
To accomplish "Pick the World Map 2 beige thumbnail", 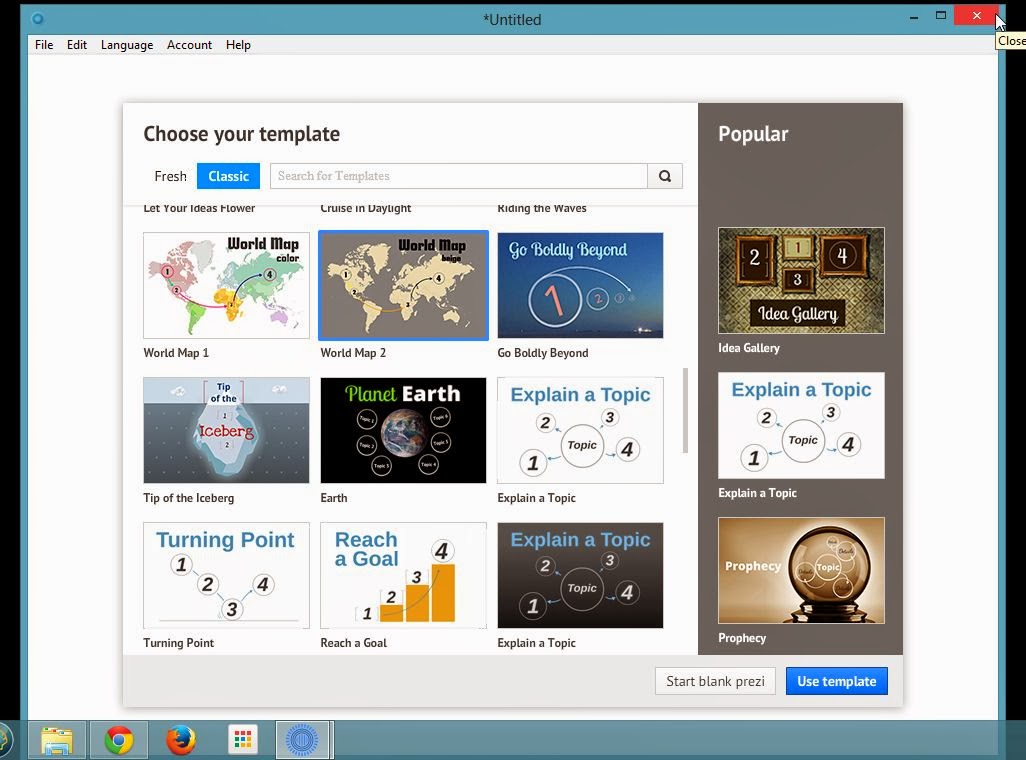I will point(404,285).
